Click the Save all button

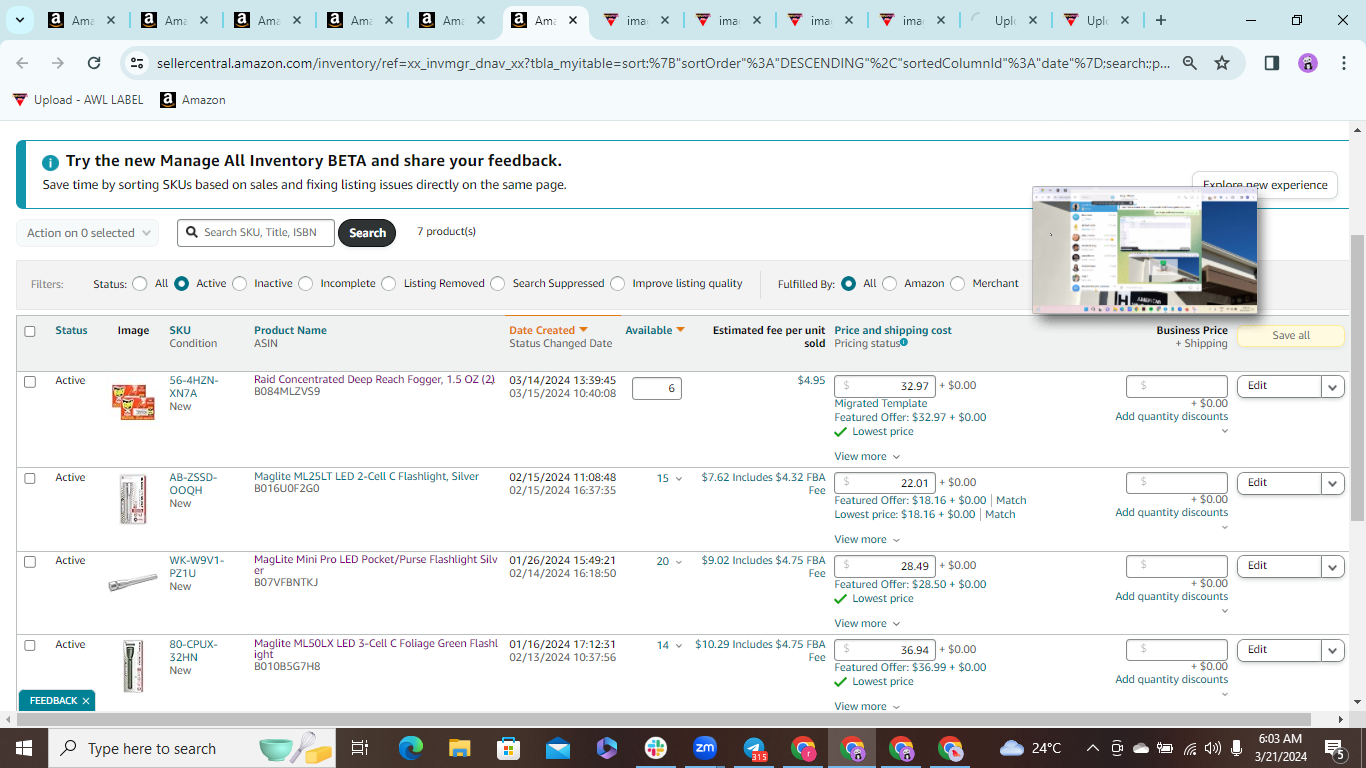point(1291,336)
